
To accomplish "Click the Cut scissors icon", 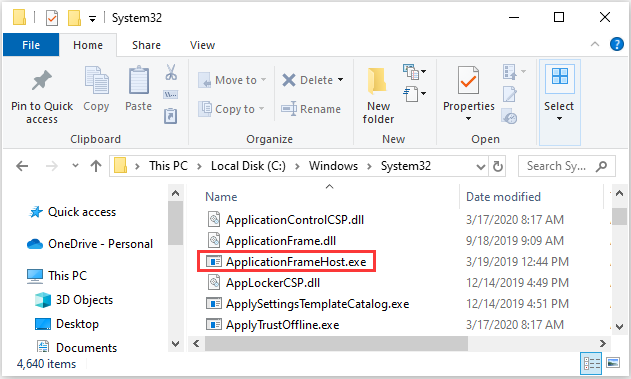I will pyautogui.click(x=171, y=72).
